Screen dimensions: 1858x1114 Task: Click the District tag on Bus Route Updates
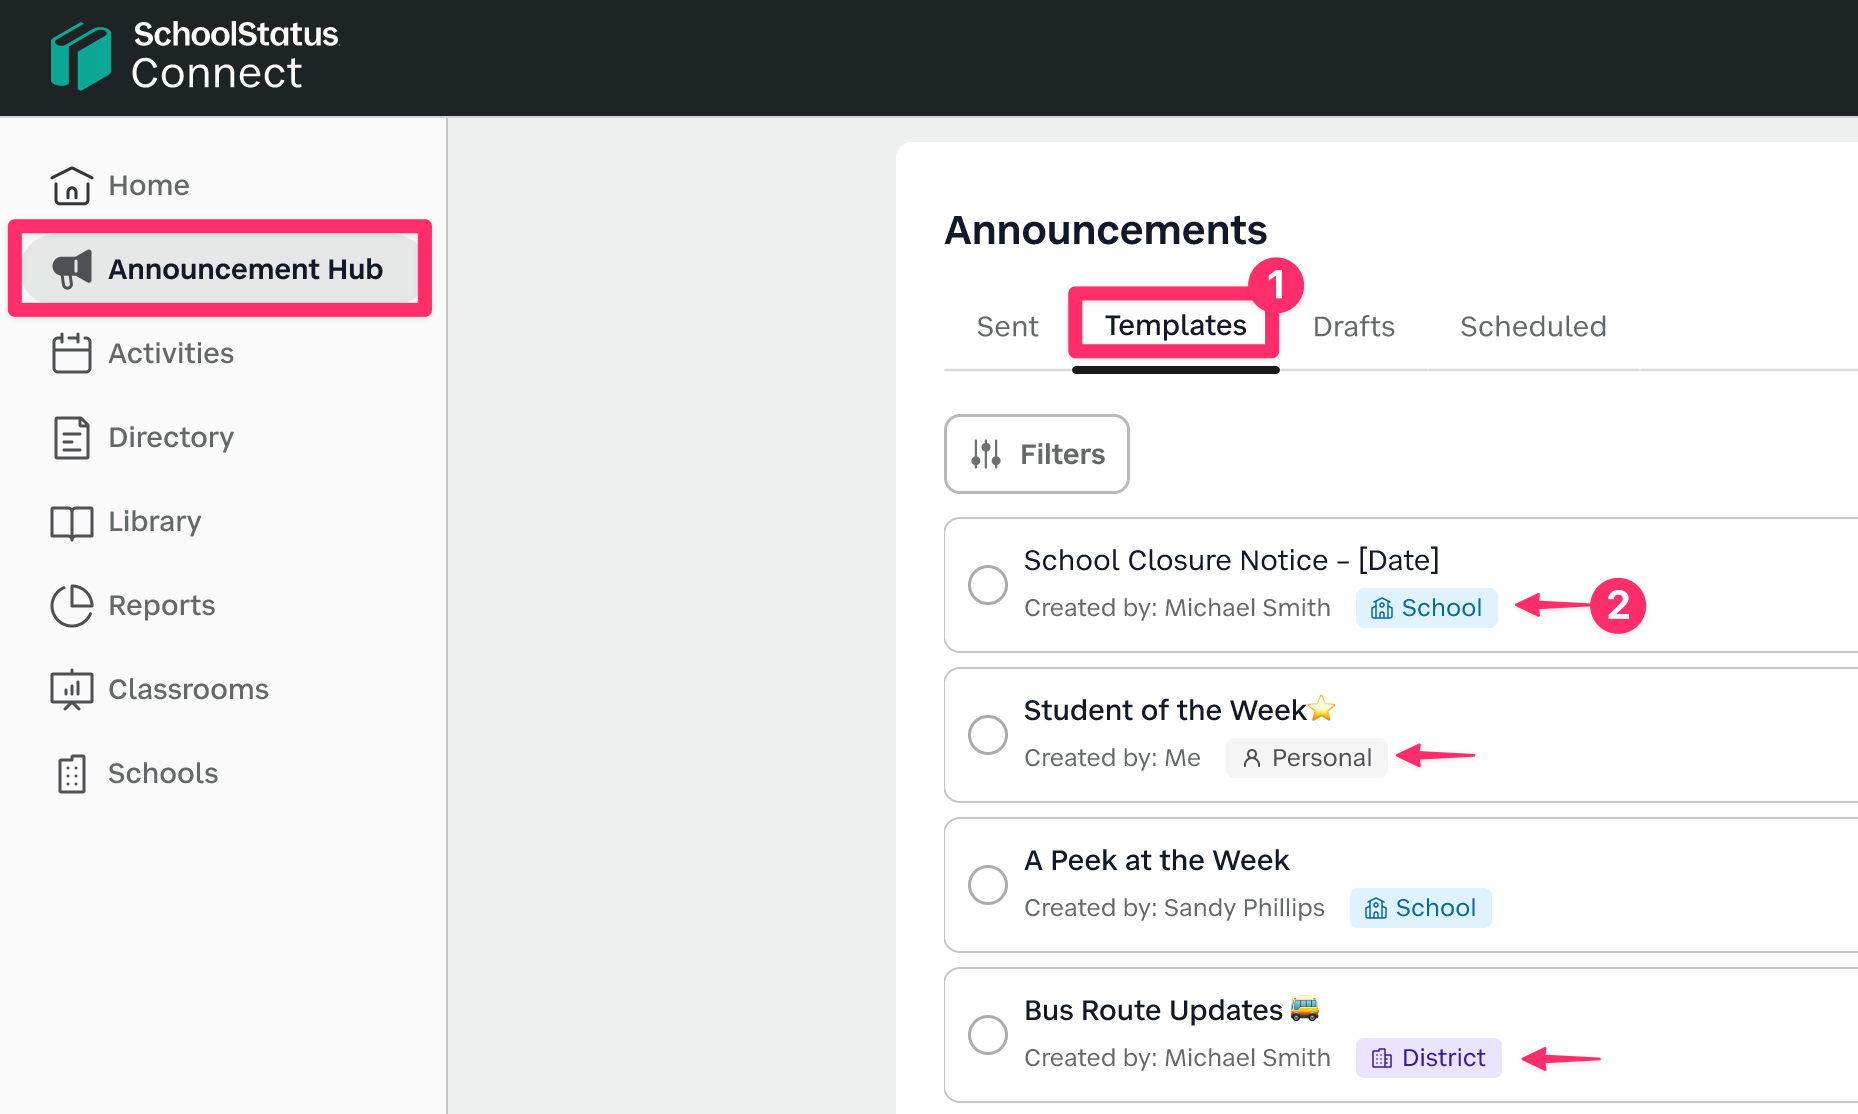[x=1428, y=1058]
